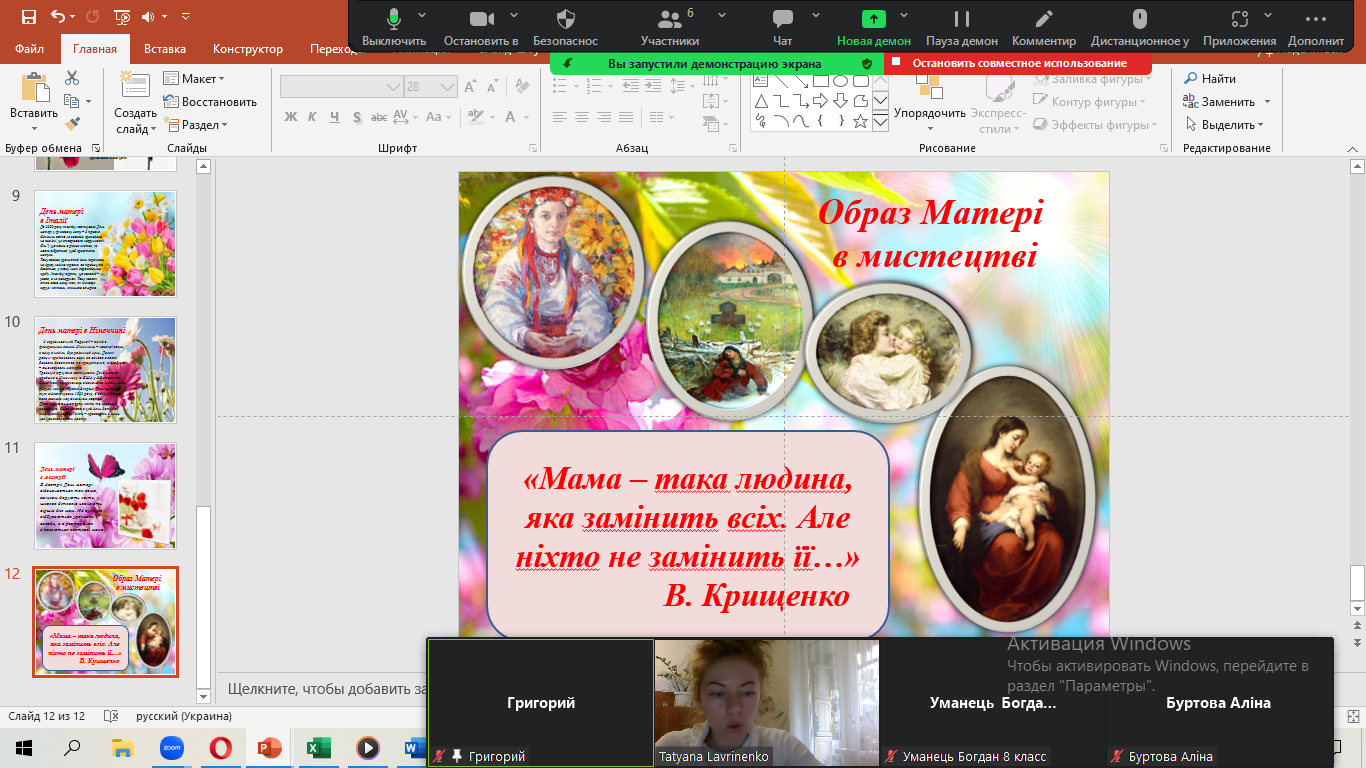Viewport: 1366px width, 768px height.
Task: Click the notes pane placeholder text
Action: [326, 689]
